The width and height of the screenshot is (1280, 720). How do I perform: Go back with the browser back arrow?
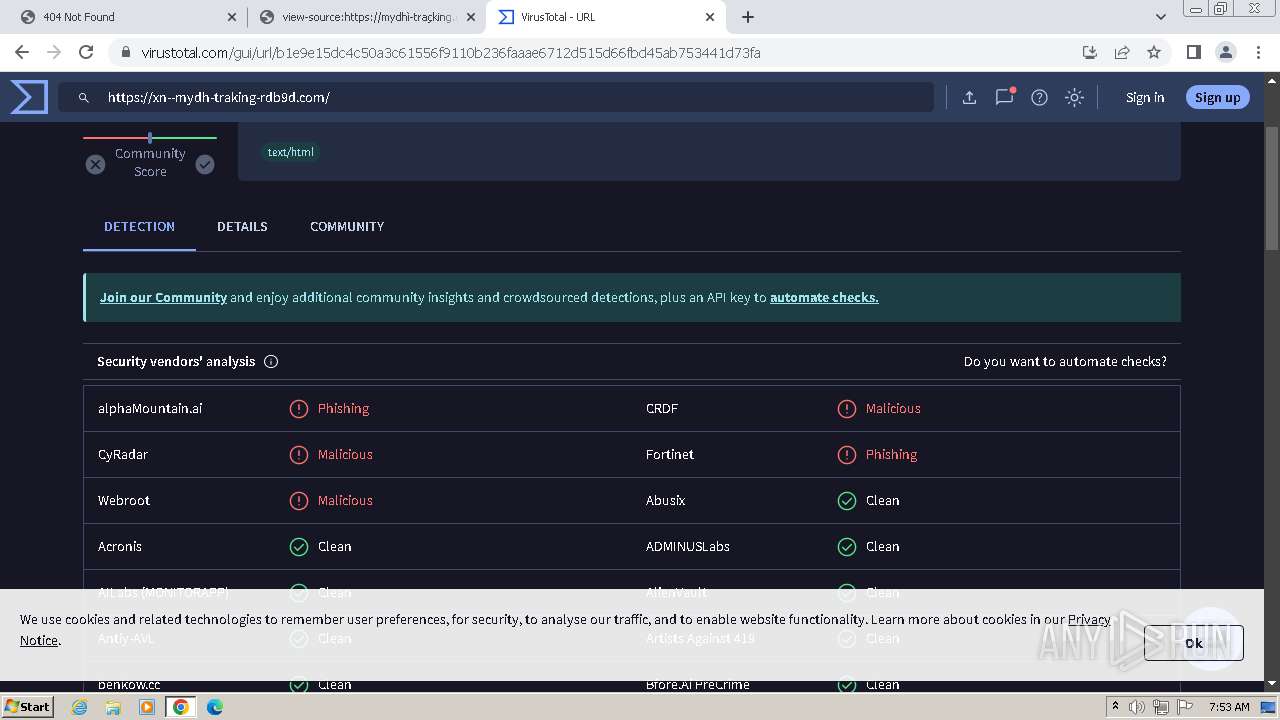point(22,52)
